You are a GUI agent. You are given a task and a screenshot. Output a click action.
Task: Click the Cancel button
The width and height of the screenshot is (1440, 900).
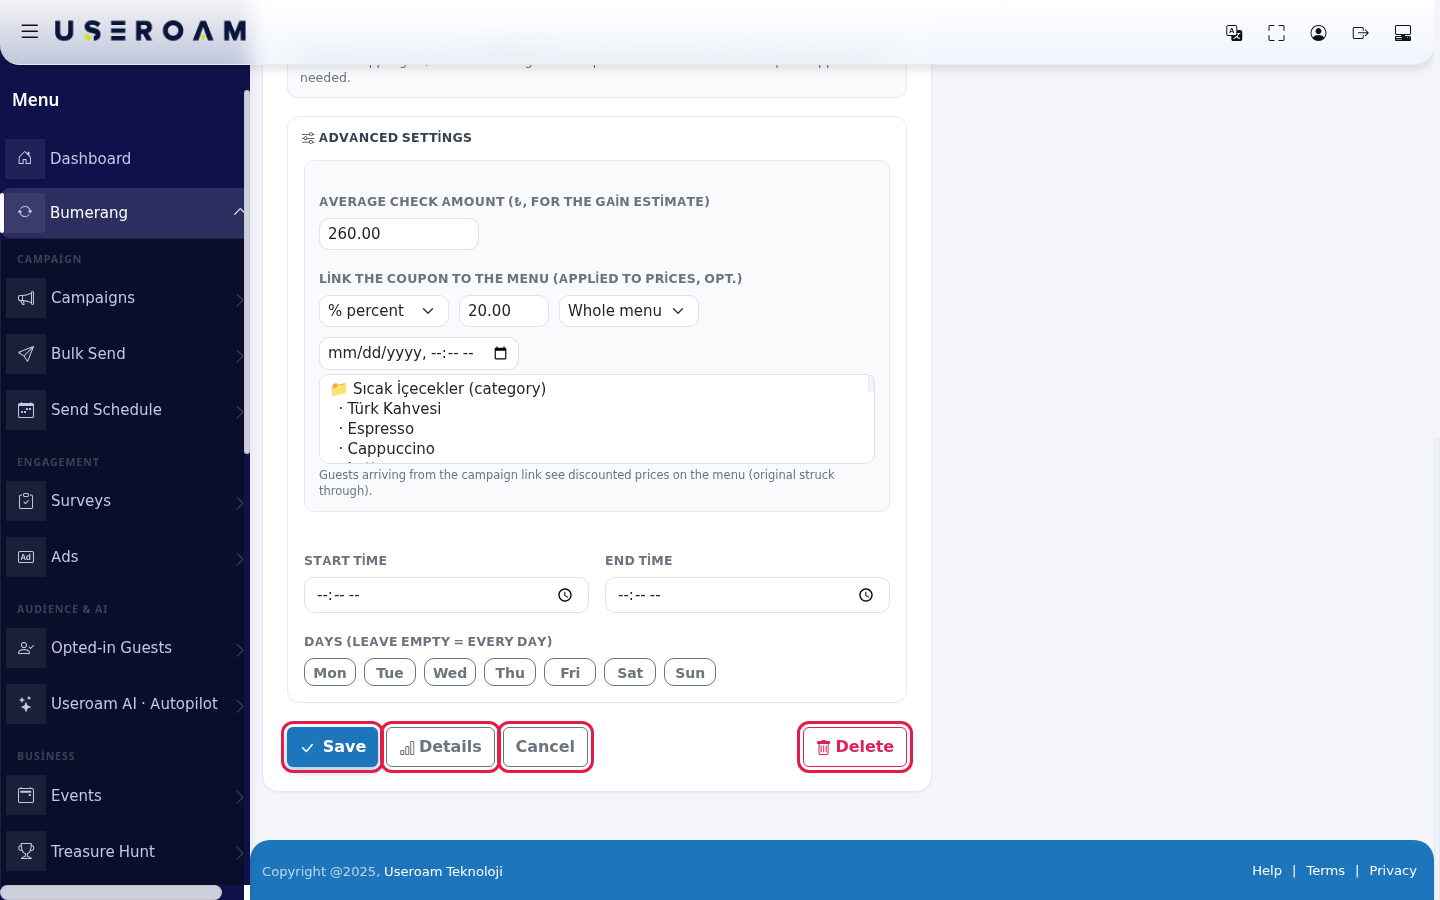click(545, 747)
